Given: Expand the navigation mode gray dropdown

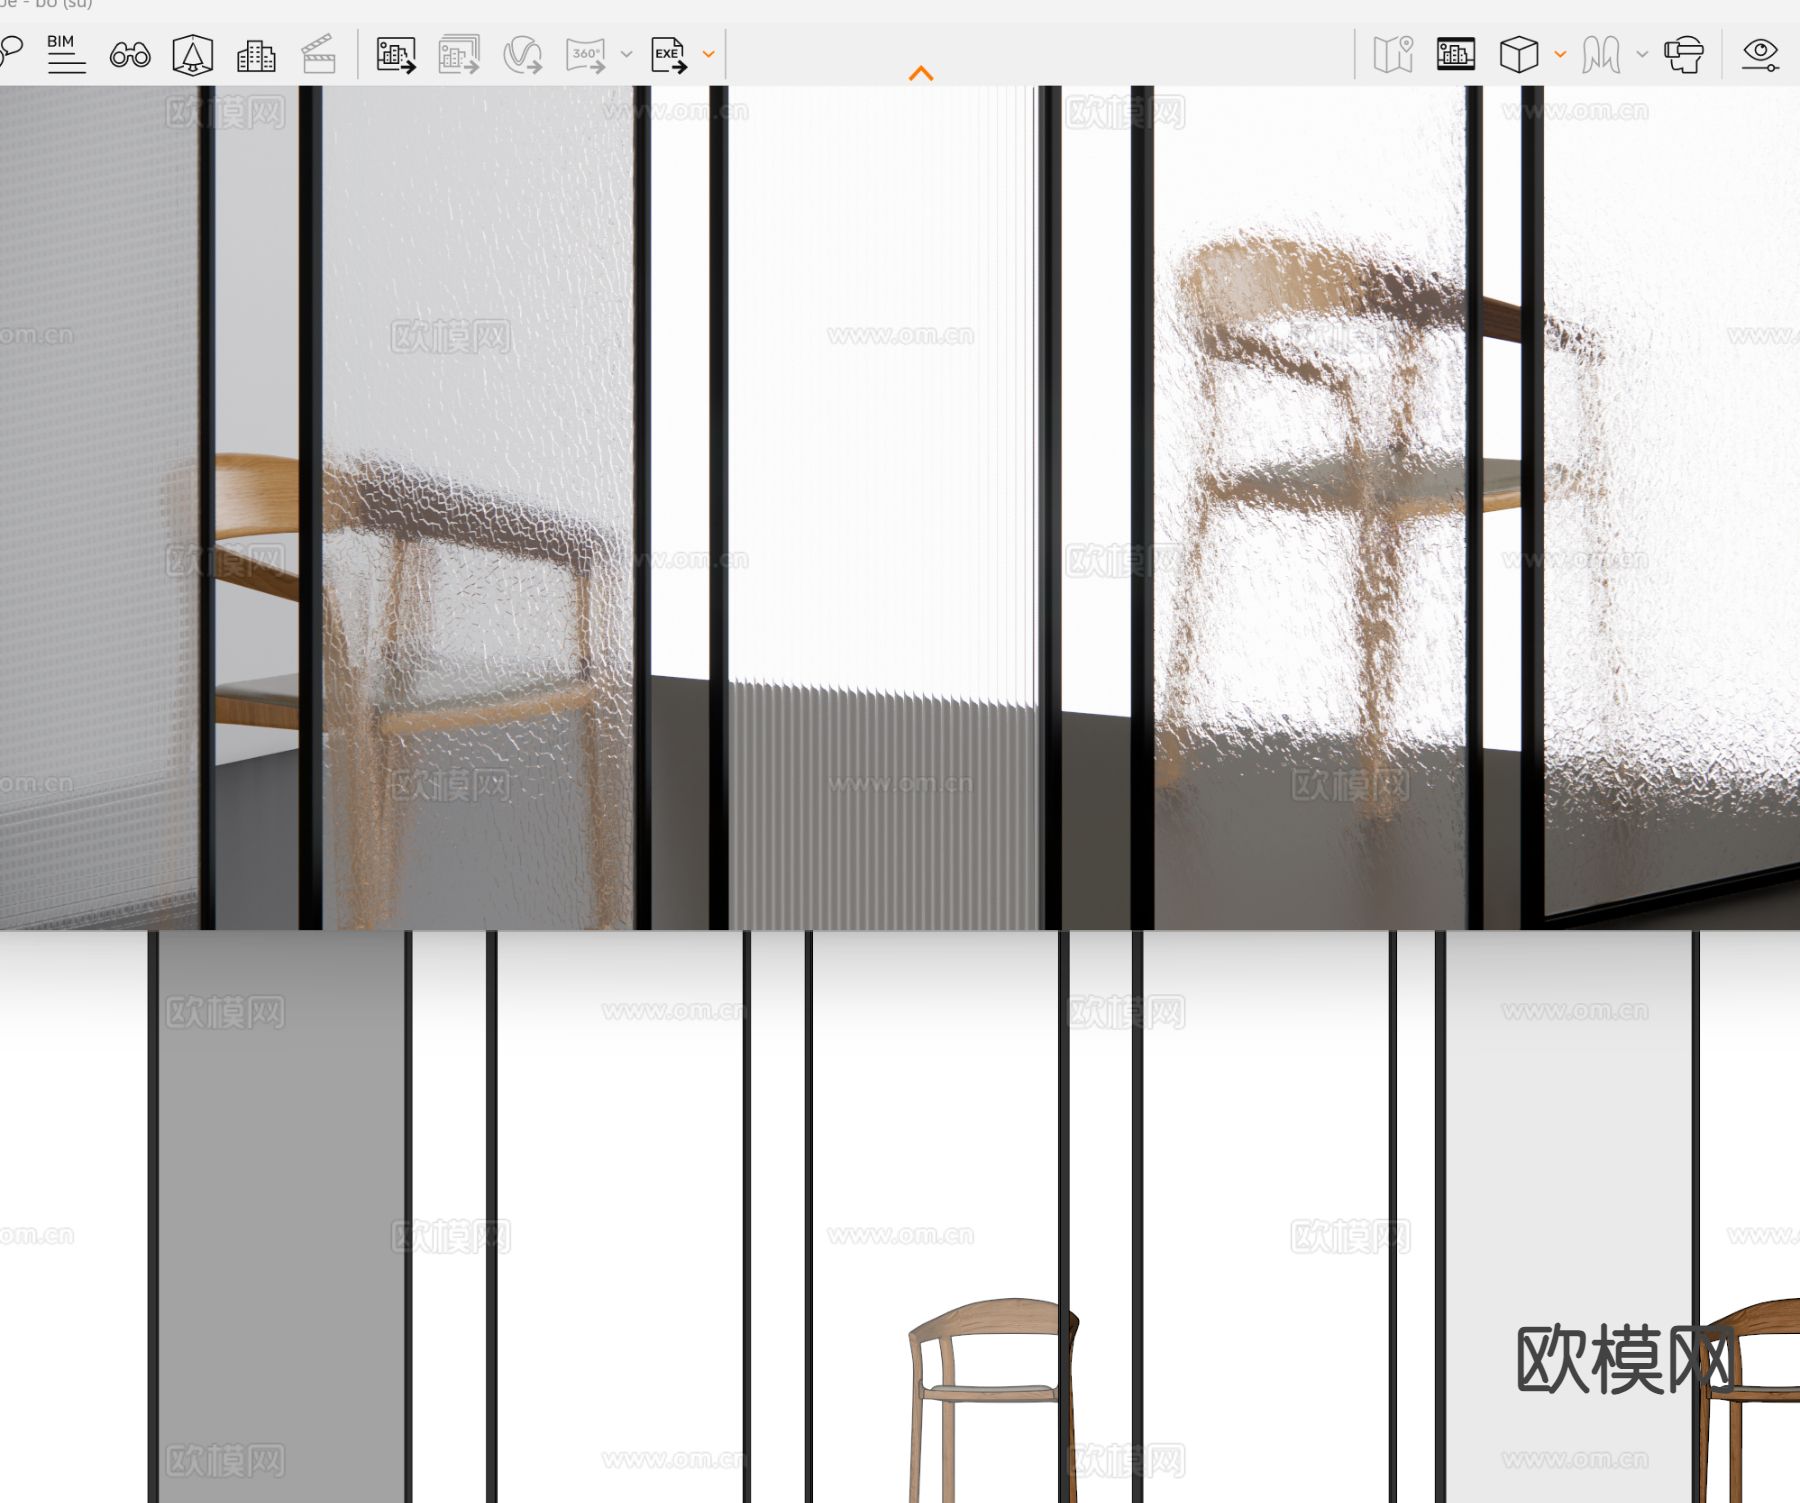Looking at the screenshot, I should (1642, 55).
